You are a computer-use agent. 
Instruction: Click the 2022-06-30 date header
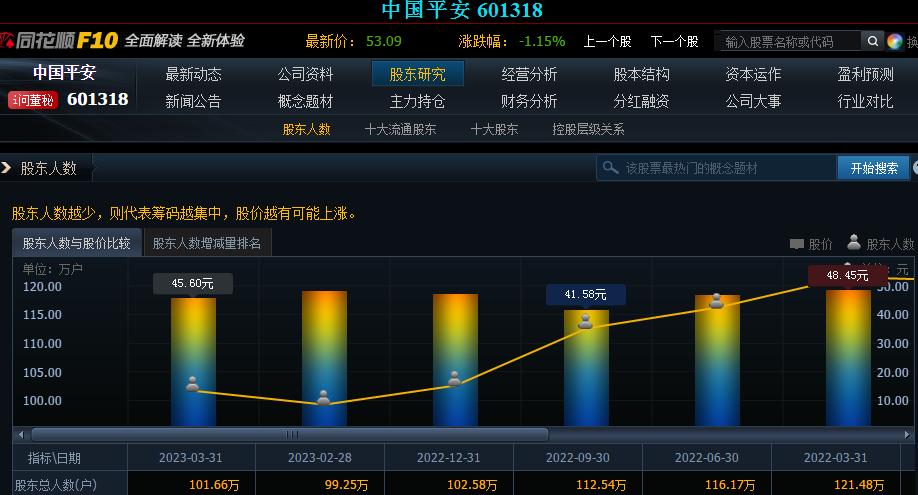tap(707, 458)
